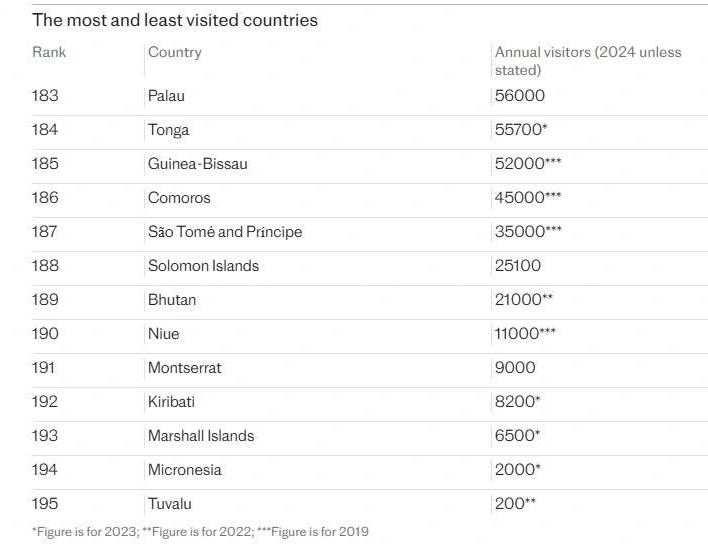
Task: Select the Kiribati country cell
Action: tap(171, 402)
